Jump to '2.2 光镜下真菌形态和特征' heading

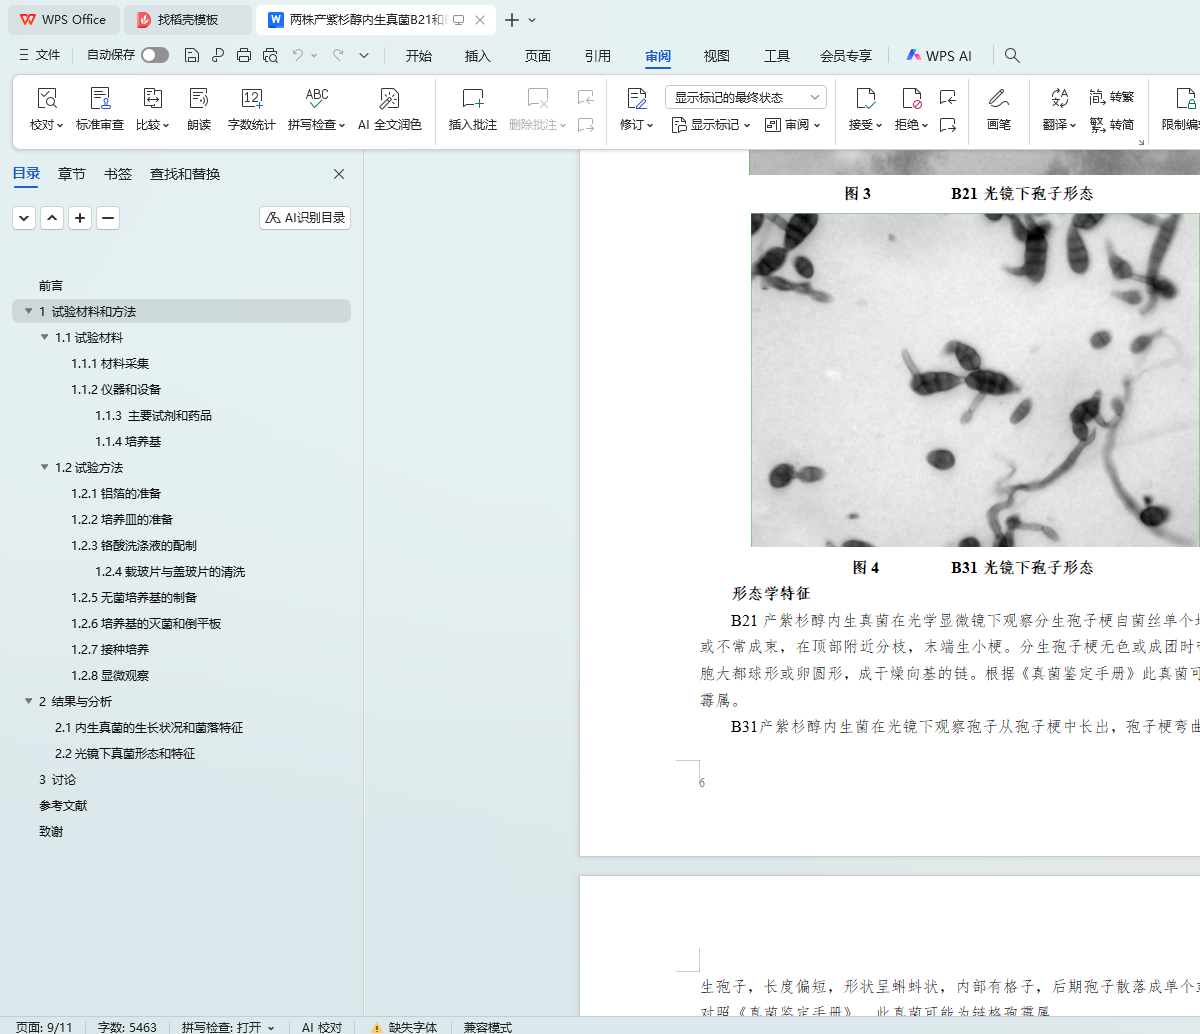125,753
